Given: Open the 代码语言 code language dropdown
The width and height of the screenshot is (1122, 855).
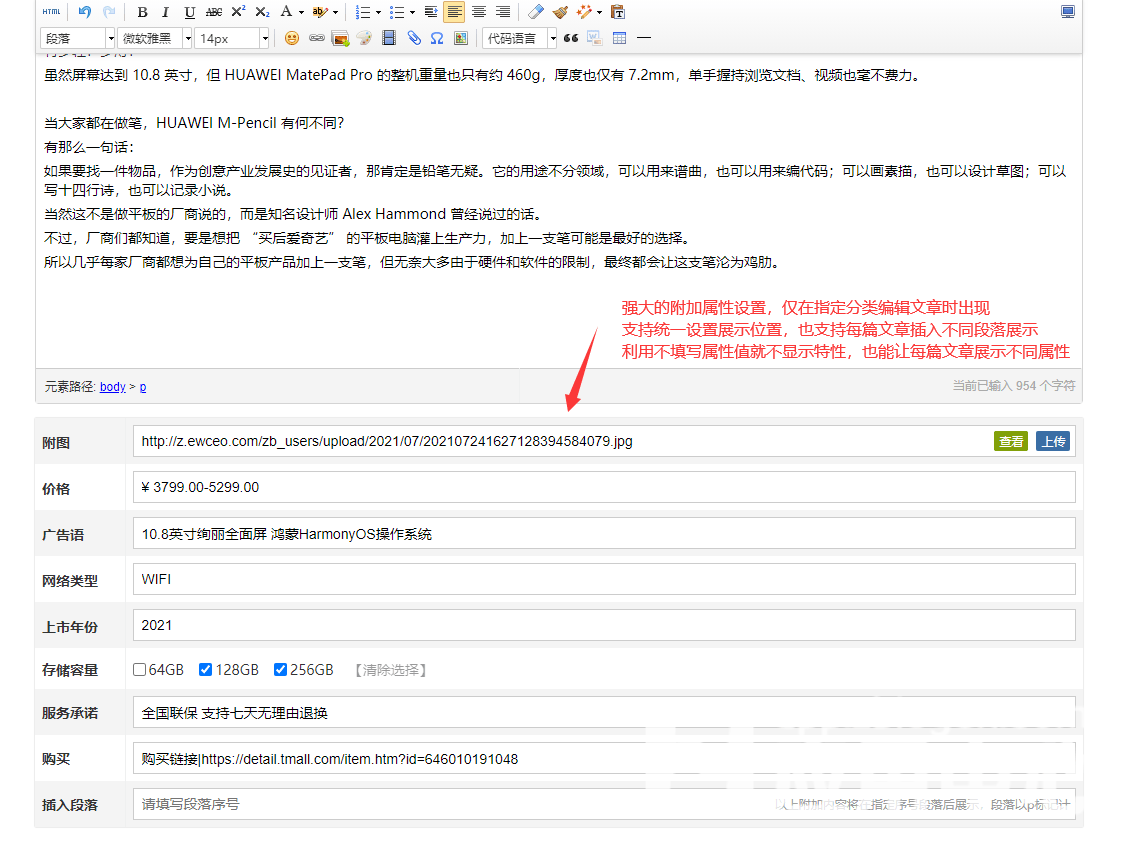Looking at the screenshot, I should pyautogui.click(x=519, y=38).
